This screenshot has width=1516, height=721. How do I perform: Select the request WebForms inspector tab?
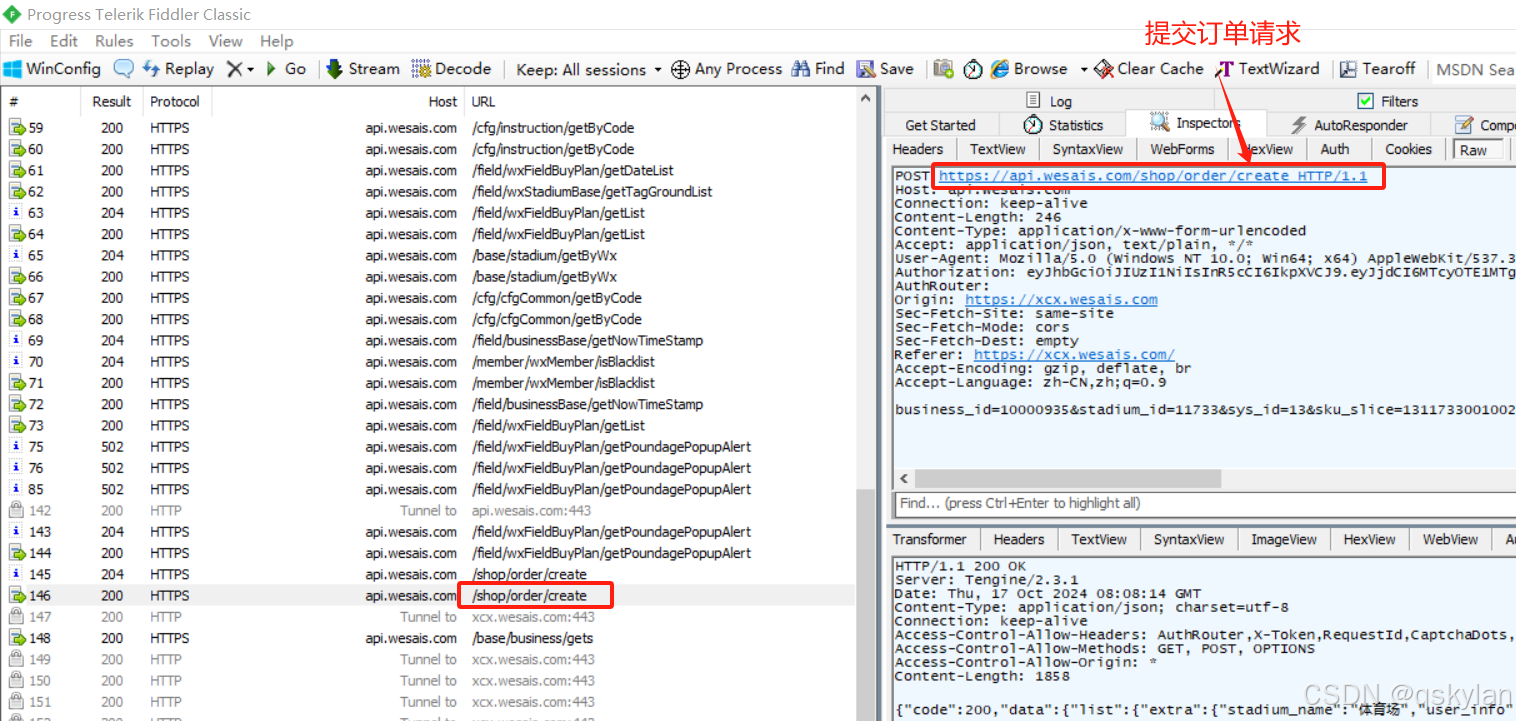pyautogui.click(x=1182, y=149)
